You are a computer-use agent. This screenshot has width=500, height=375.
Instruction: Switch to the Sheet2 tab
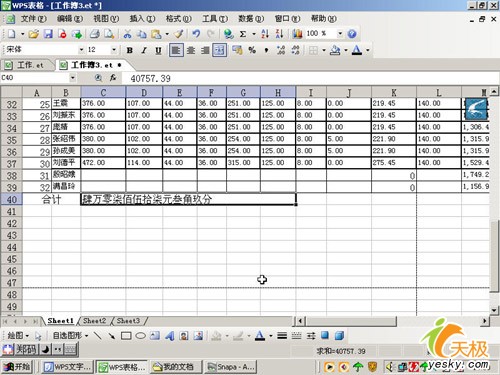tap(95, 321)
